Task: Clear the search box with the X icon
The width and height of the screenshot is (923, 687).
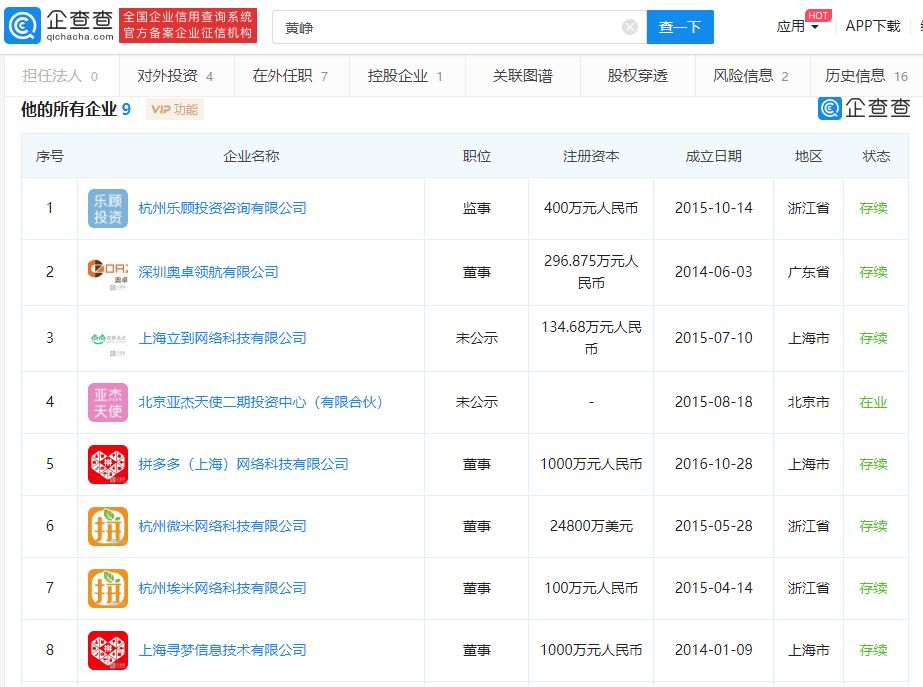Action: (x=630, y=27)
